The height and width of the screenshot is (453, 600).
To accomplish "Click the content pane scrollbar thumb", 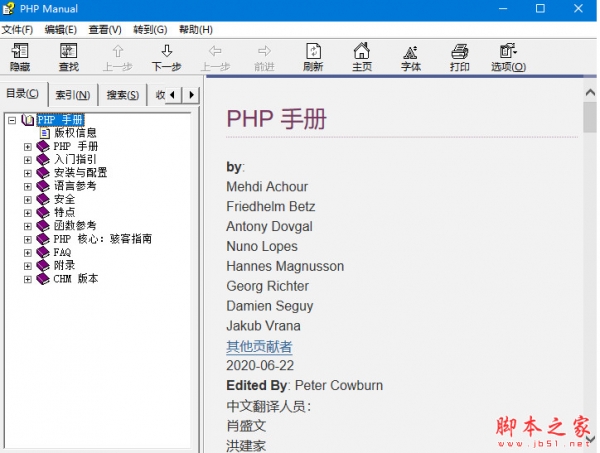I will point(590,117).
